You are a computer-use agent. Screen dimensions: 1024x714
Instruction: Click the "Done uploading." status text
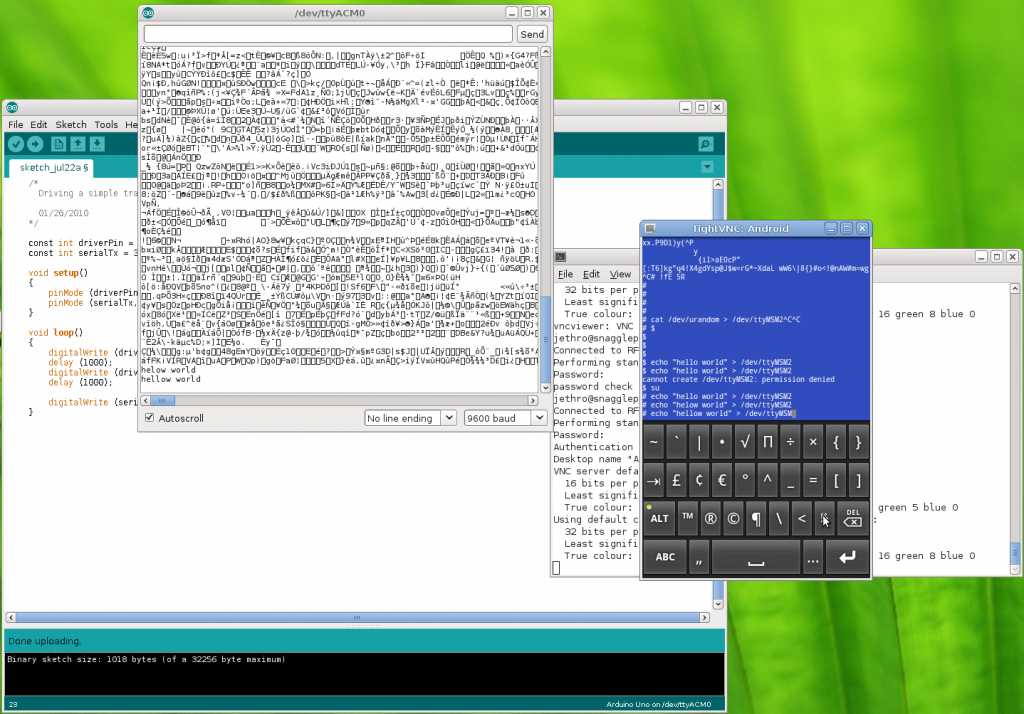45,641
